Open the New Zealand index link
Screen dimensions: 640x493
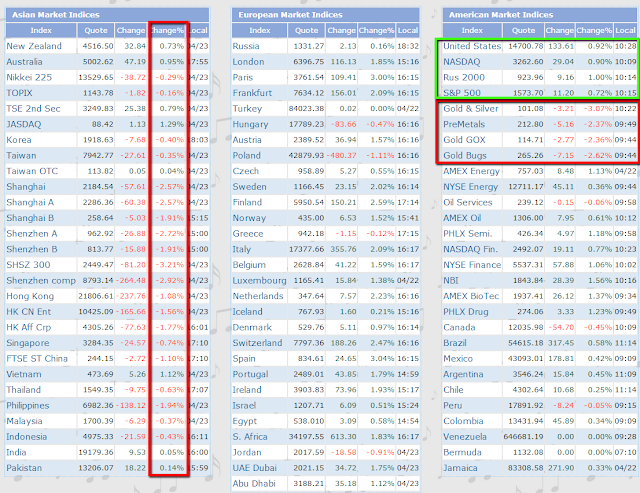[x=34, y=46]
